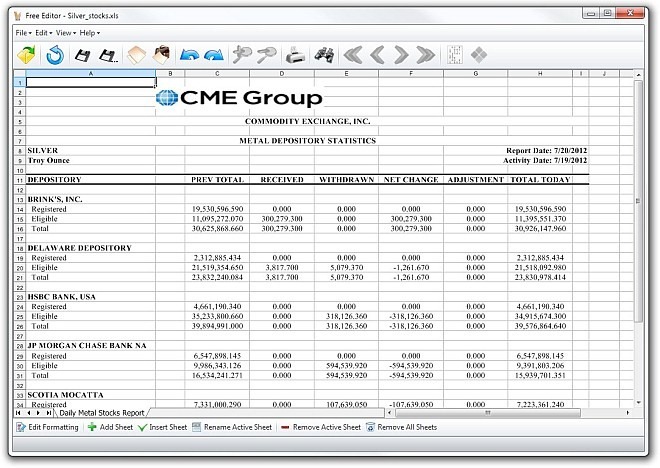
Task: Click the Zoom out magnifier icon
Action: pos(267,55)
